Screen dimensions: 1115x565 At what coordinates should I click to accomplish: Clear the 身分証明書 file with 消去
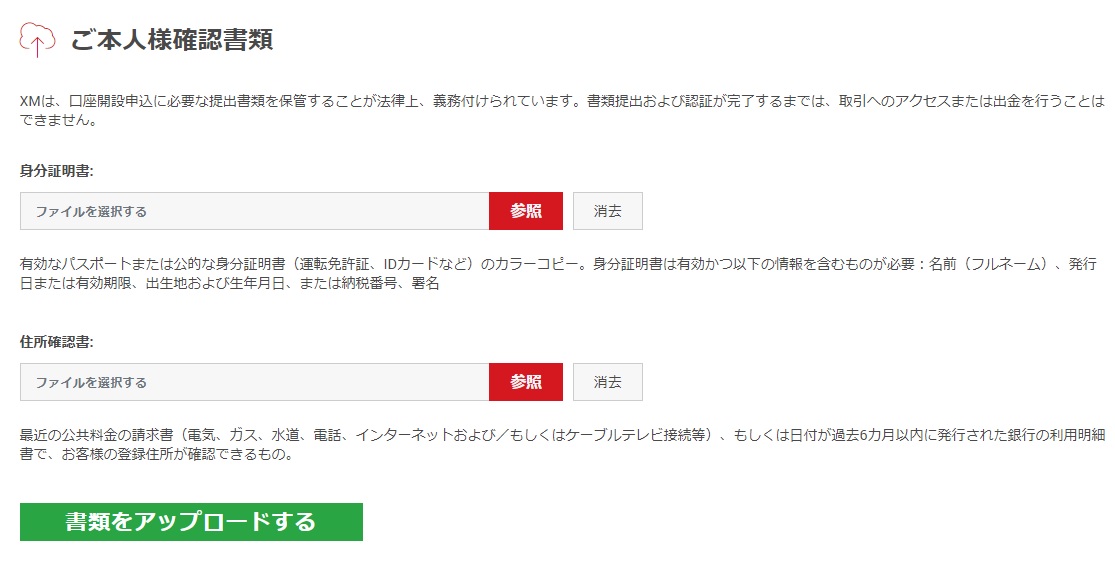coord(608,211)
